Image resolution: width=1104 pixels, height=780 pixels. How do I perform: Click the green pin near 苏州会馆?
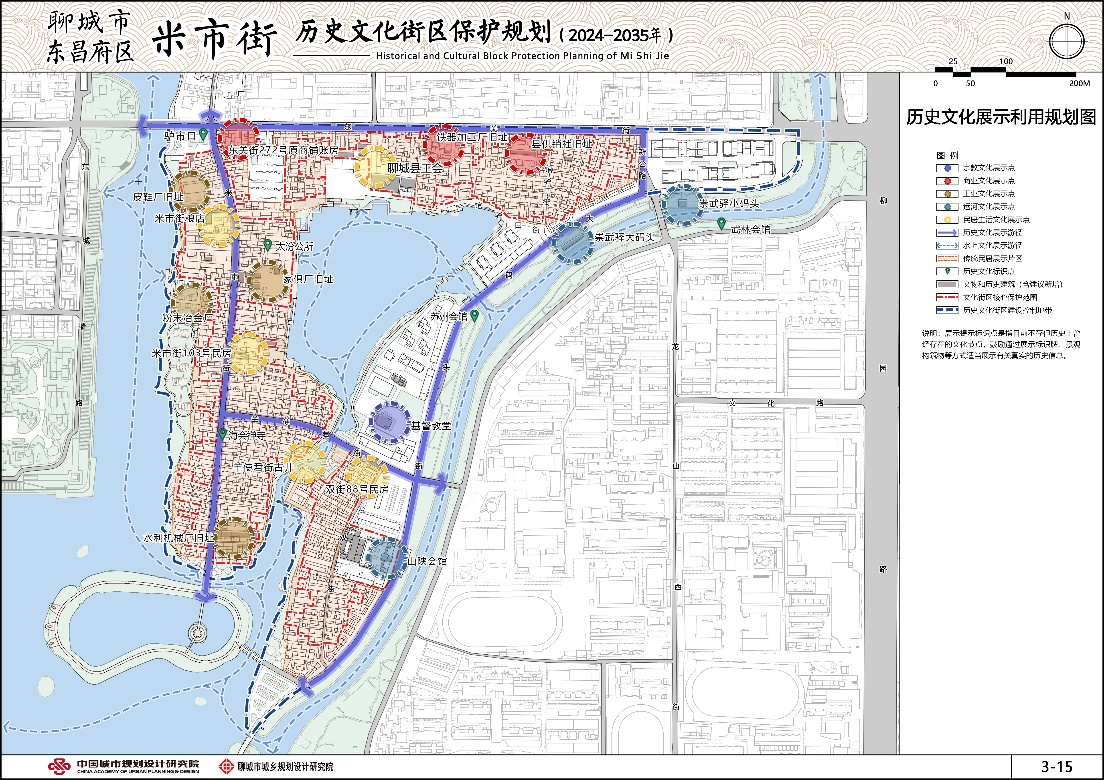point(473,316)
